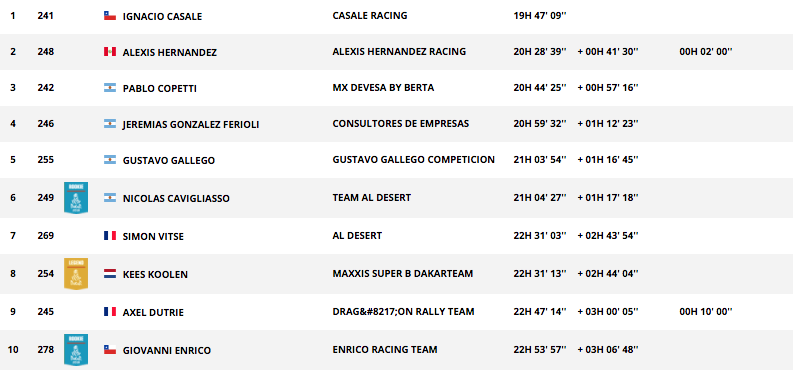The image size is (800, 372).
Task: Click the Netherlands flag beside Kees Koolen
Action: coord(110,274)
